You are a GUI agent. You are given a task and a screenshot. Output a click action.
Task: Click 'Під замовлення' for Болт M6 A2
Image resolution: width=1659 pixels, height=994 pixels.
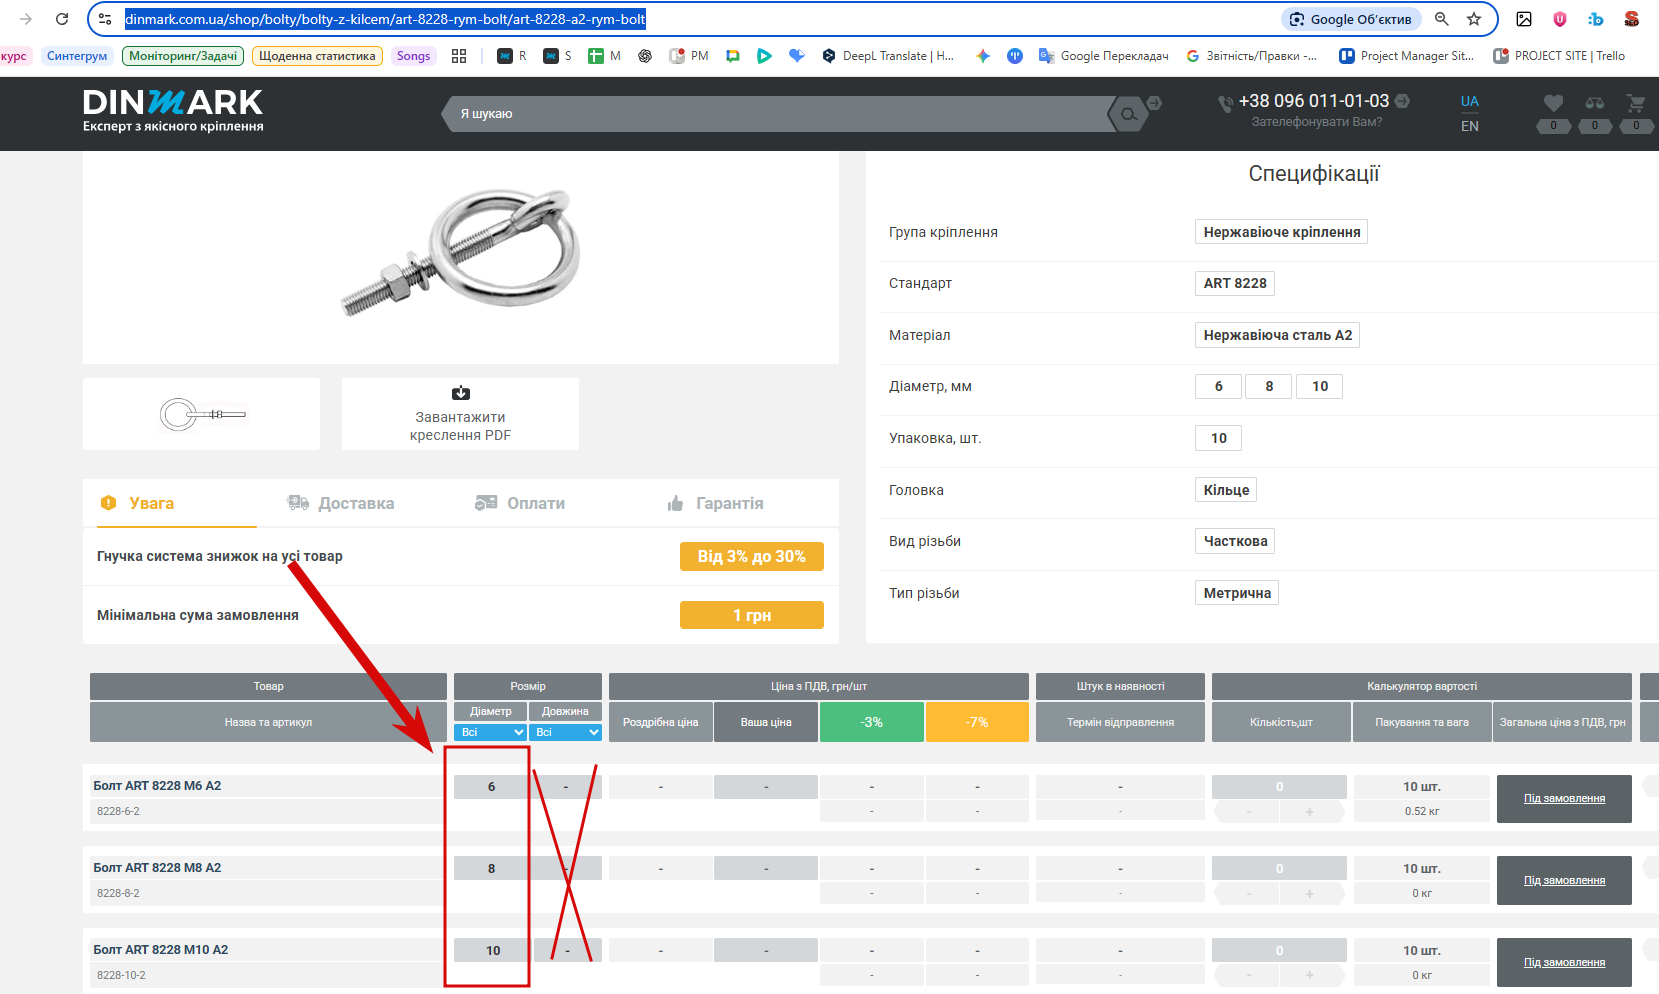click(x=1564, y=799)
